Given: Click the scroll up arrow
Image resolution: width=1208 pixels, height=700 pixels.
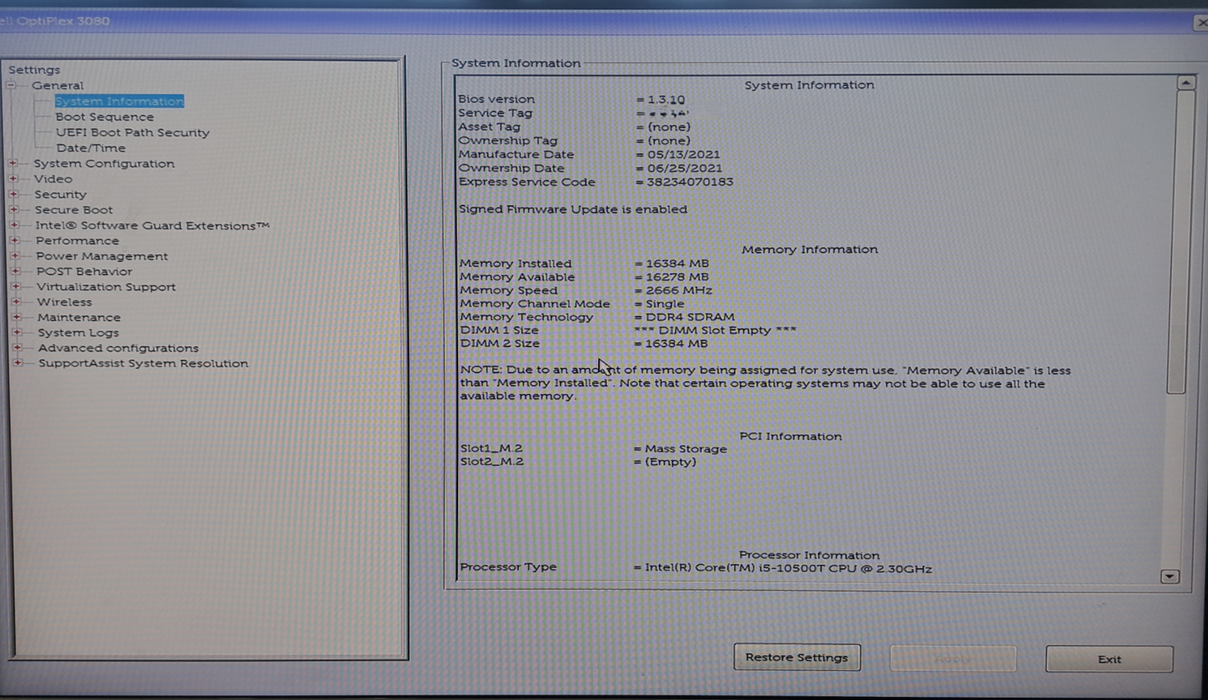Looking at the screenshot, I should coord(1186,84).
